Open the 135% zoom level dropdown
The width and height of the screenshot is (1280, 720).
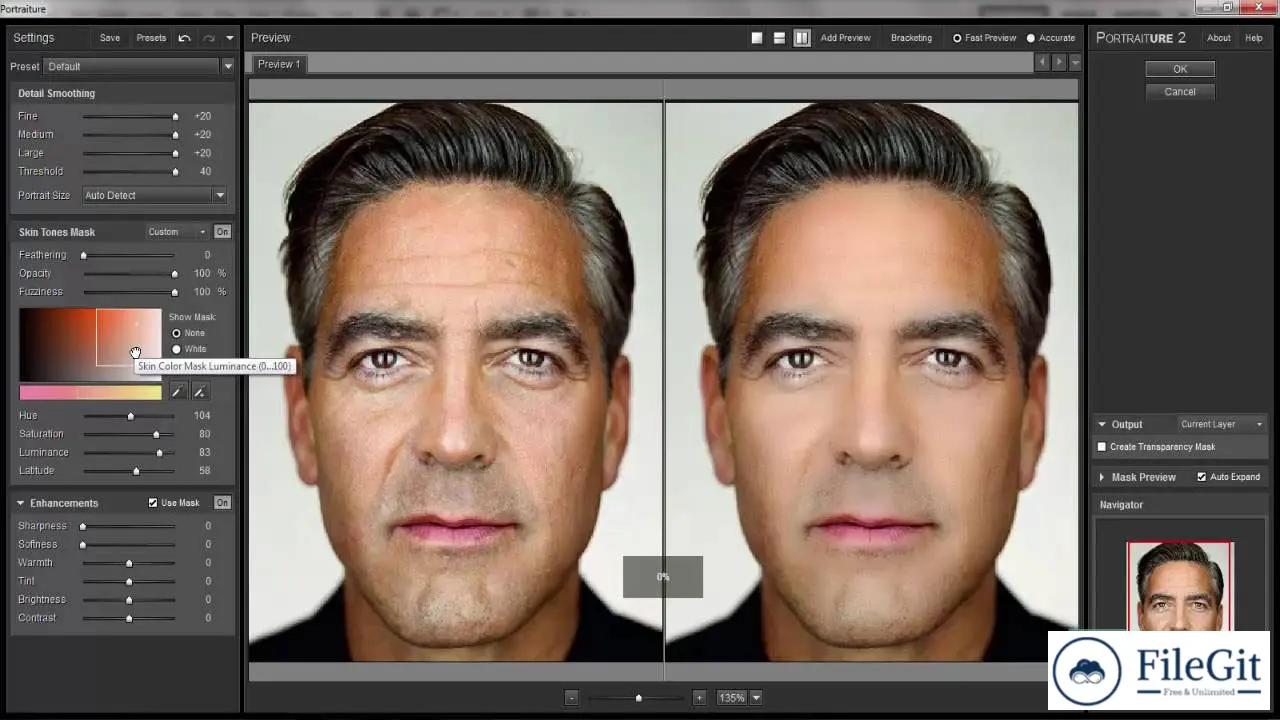tap(756, 698)
